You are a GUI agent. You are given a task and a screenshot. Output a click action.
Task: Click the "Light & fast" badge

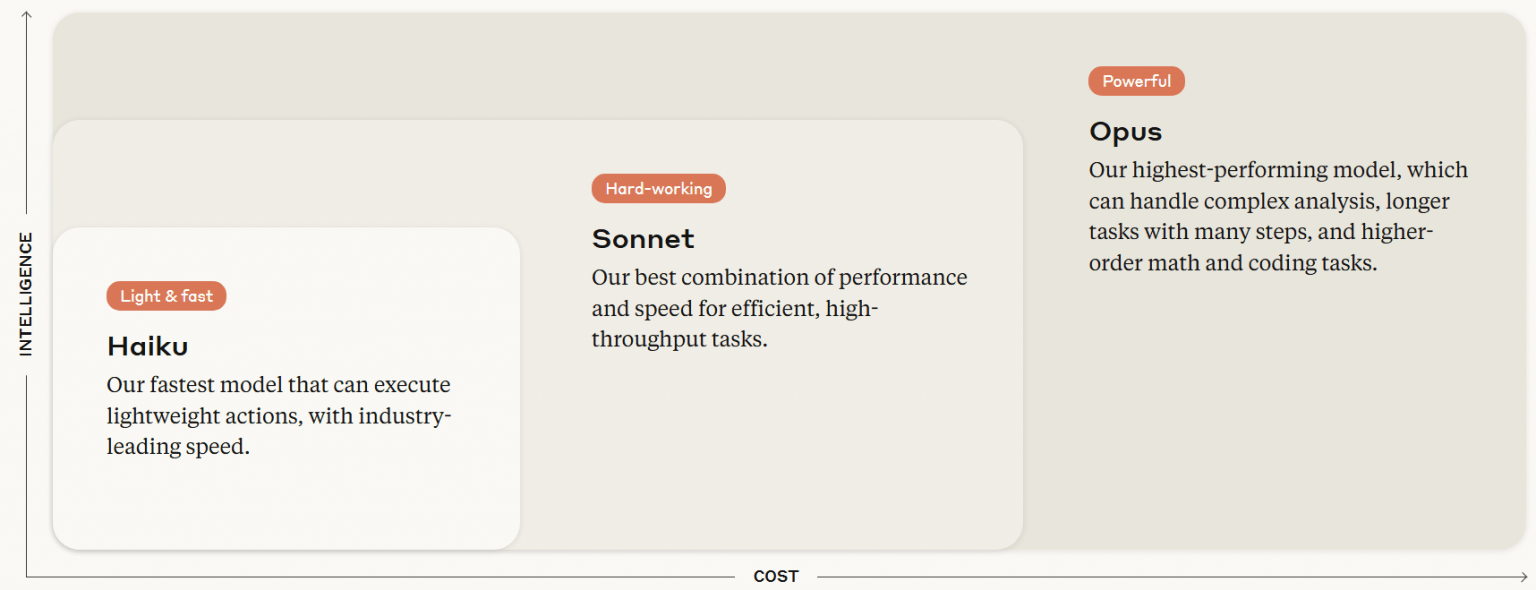pyautogui.click(x=166, y=296)
